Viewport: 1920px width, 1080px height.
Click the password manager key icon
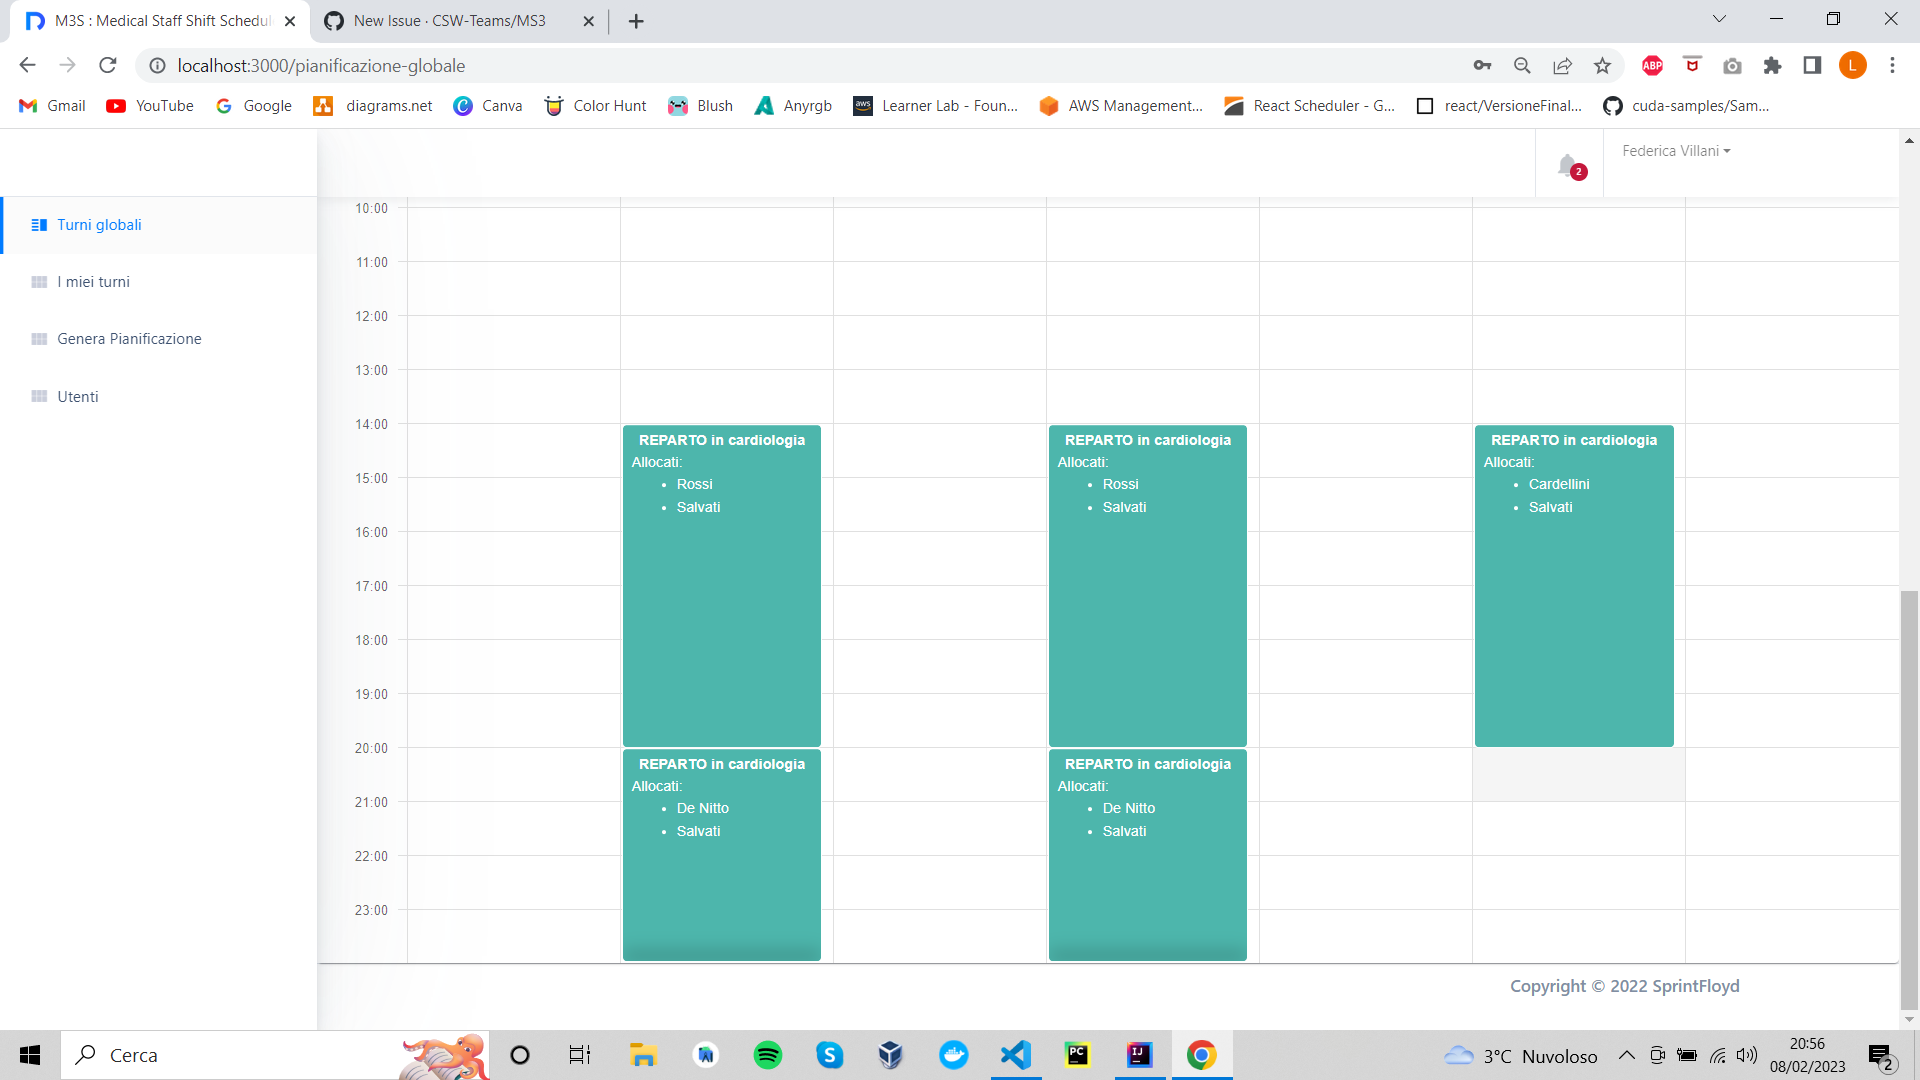coord(1483,65)
